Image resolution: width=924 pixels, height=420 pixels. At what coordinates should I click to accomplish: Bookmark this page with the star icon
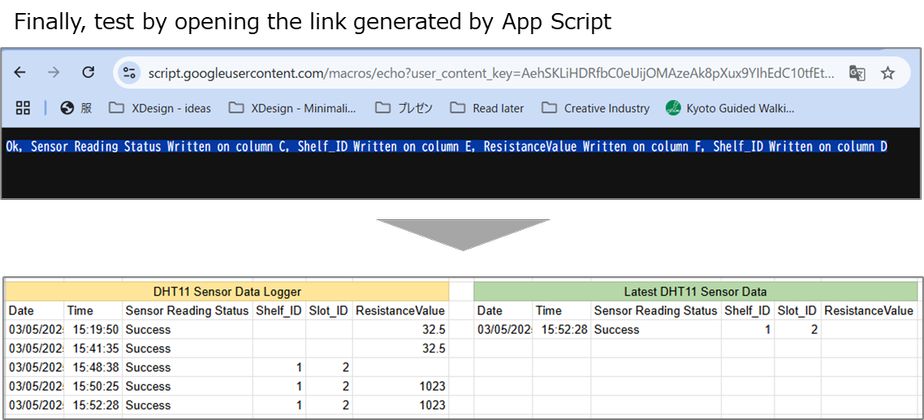pyautogui.click(x=887, y=73)
